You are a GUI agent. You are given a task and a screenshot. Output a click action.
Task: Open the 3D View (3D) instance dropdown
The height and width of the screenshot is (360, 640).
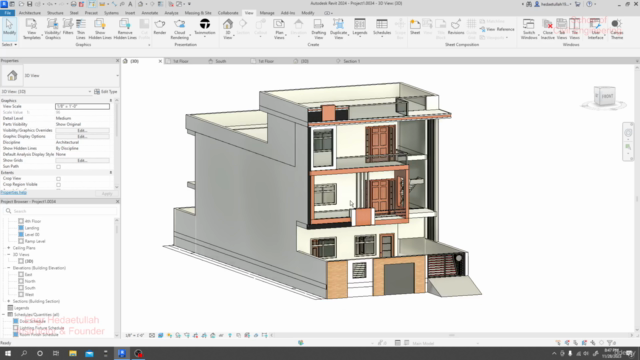coord(90,91)
